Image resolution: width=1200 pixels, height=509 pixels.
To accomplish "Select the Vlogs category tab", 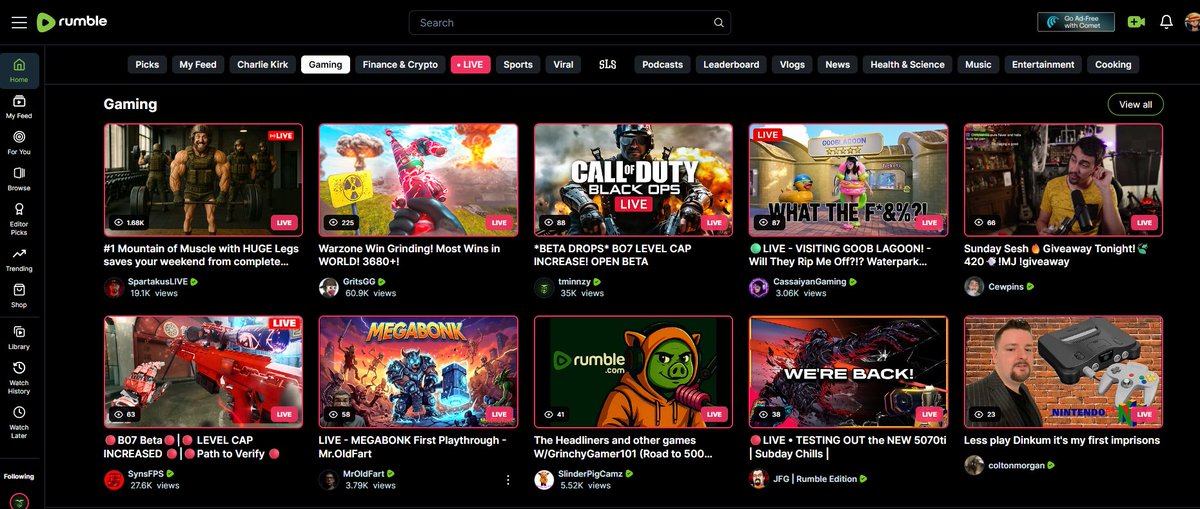I will click(792, 64).
